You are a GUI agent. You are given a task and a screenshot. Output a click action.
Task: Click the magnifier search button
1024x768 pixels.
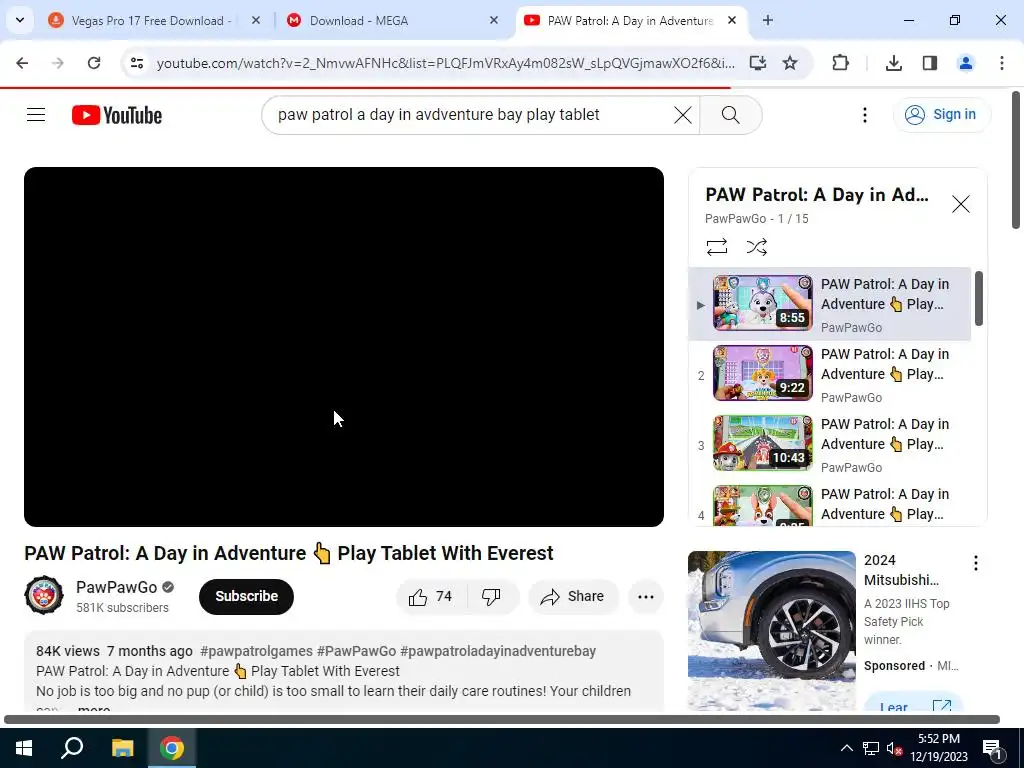tap(730, 115)
